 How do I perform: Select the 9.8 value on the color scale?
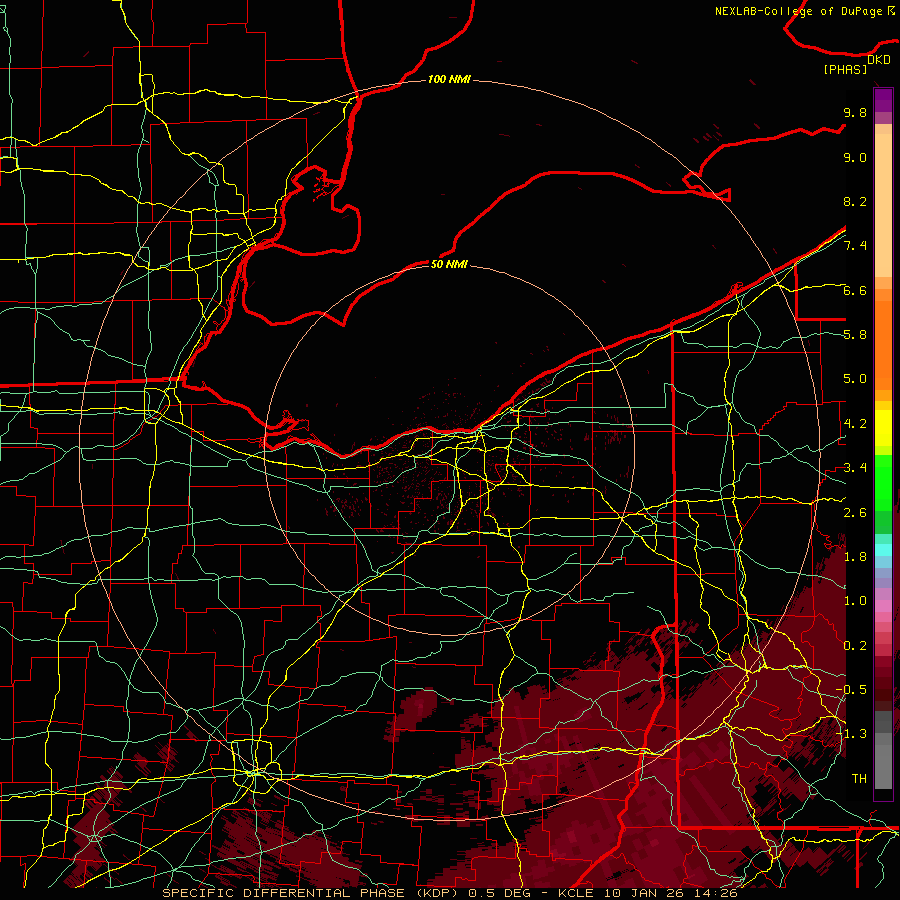[855, 112]
